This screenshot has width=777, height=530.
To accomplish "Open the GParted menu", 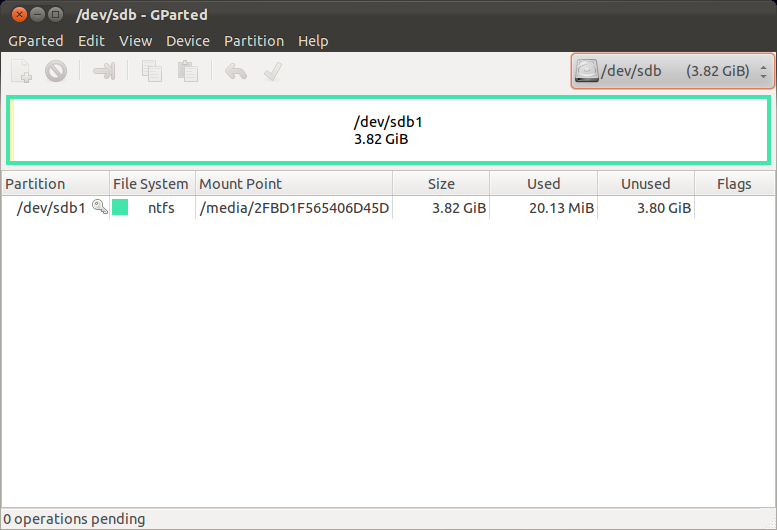I will pos(36,41).
